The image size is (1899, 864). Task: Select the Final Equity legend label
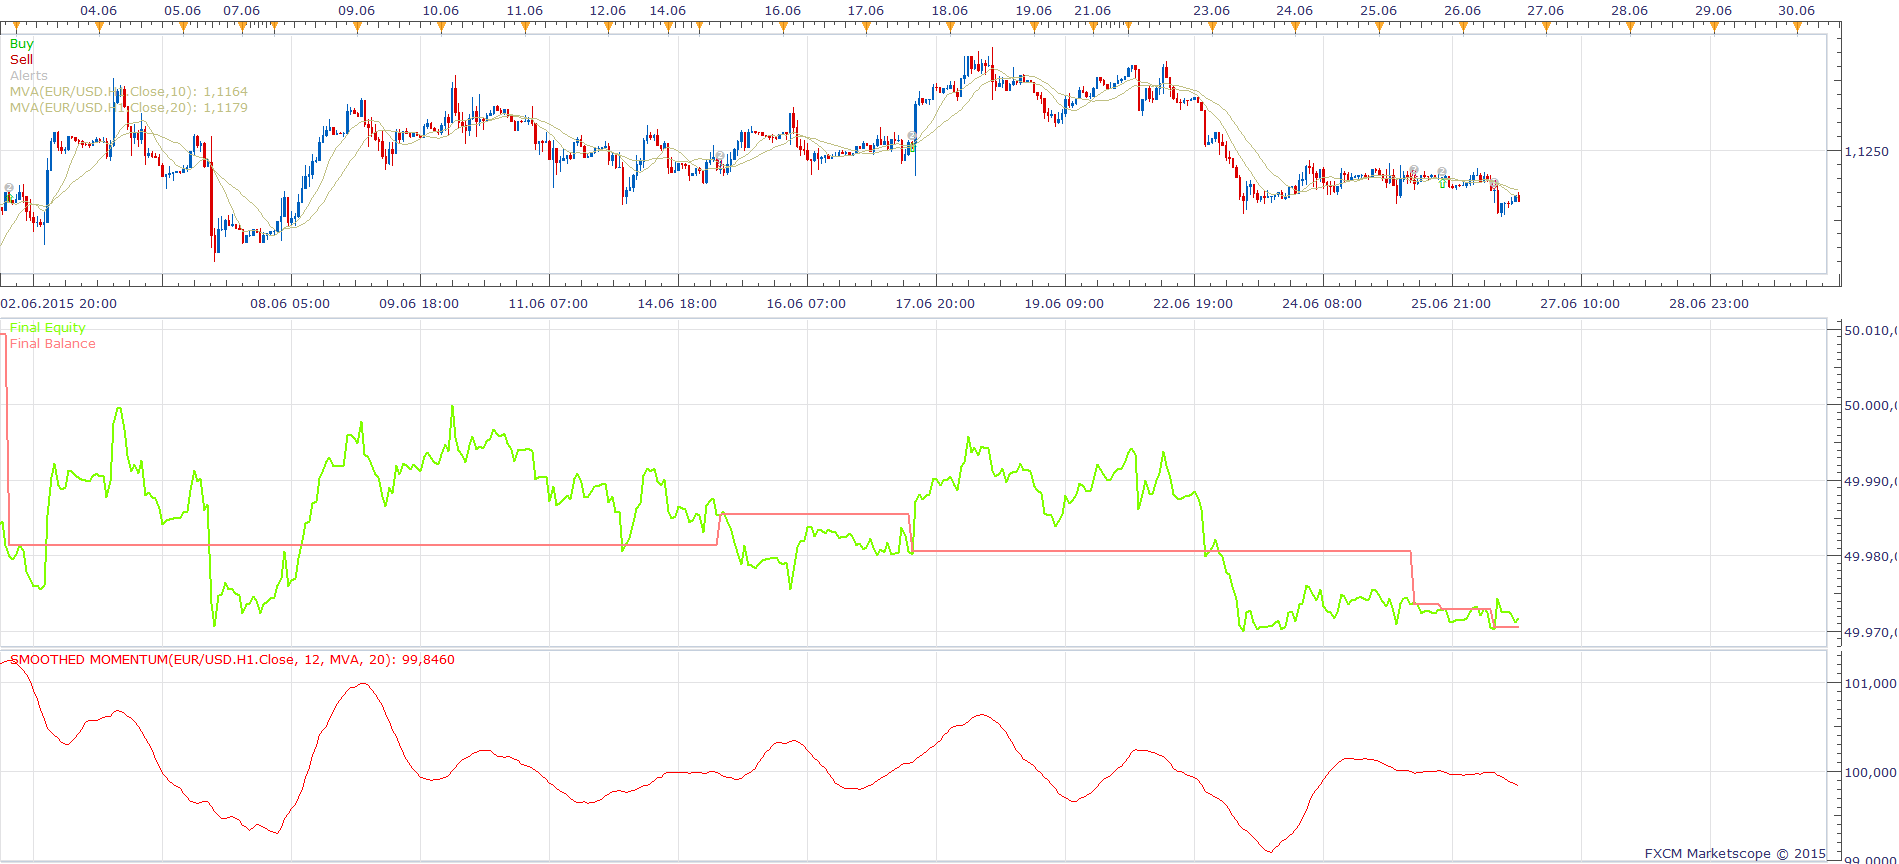pyautogui.click(x=48, y=328)
